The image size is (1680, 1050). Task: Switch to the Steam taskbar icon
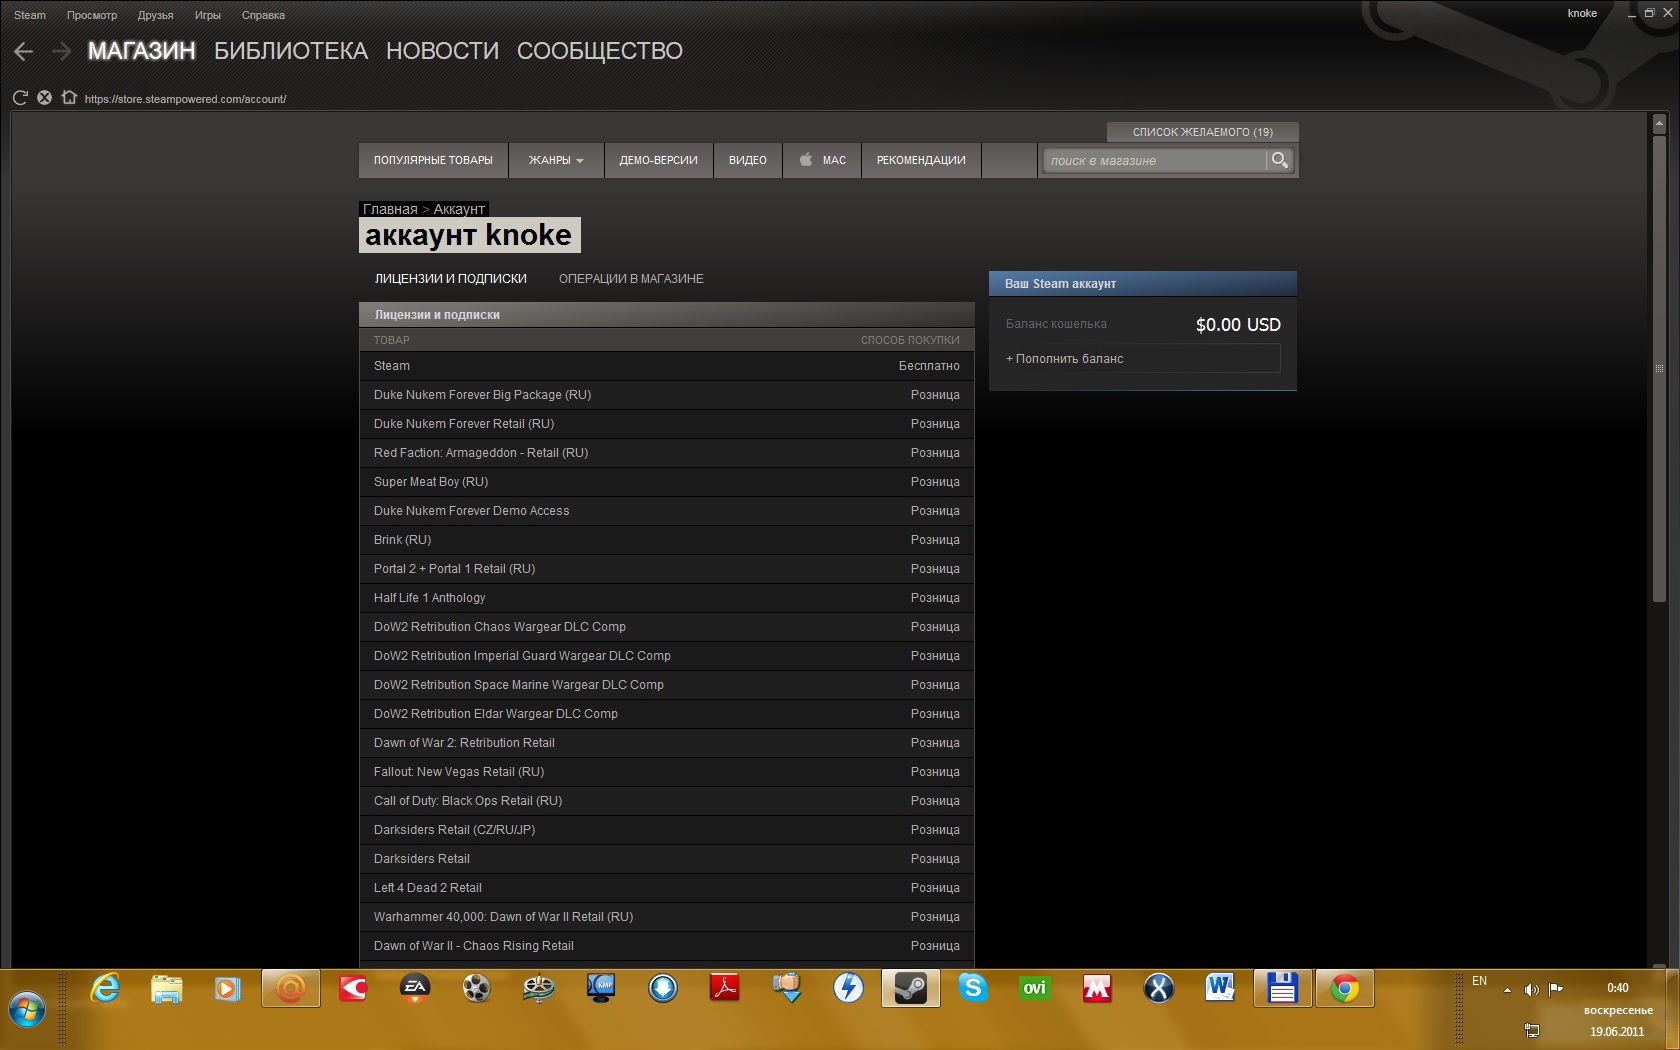[x=910, y=989]
